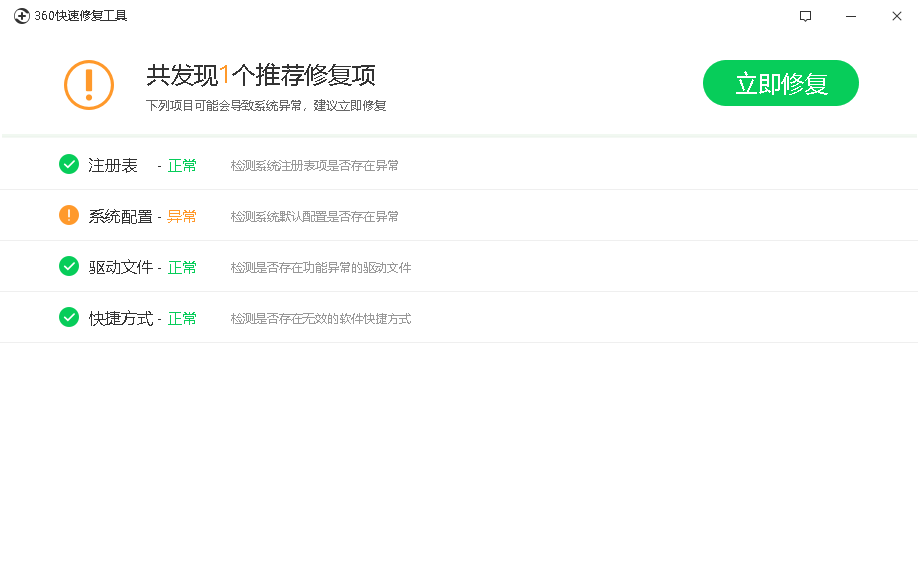Click the large orange exclamation circle icon
Image resolution: width=920 pixels, height=580 pixels.
tap(88, 84)
